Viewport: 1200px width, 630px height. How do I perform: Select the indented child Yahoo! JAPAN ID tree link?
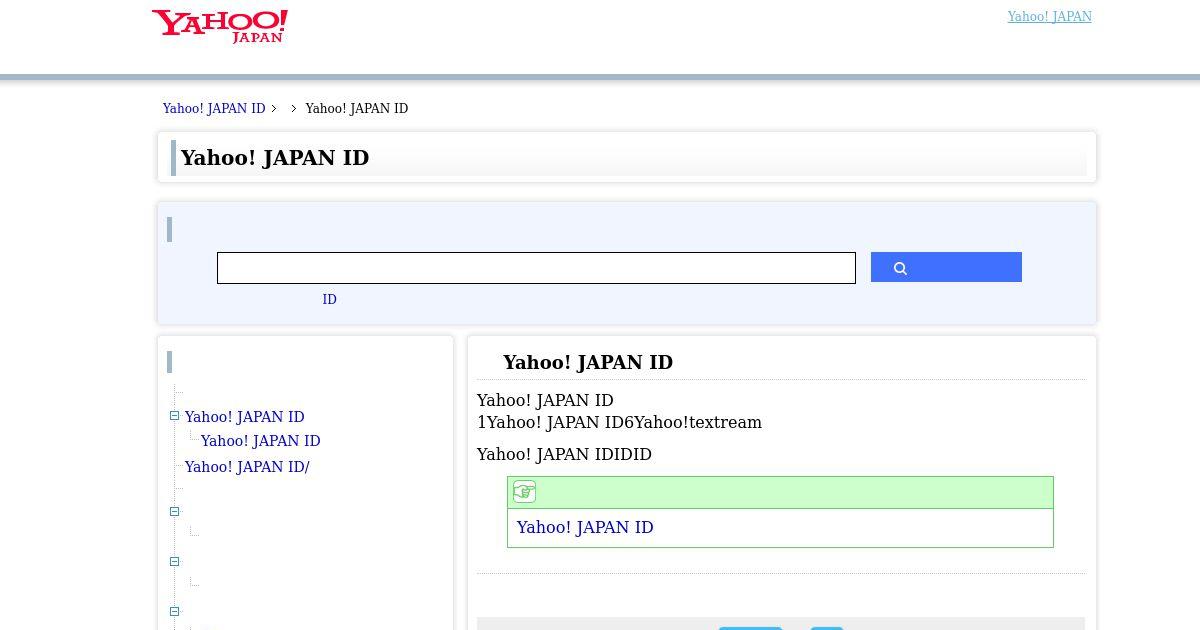point(260,441)
